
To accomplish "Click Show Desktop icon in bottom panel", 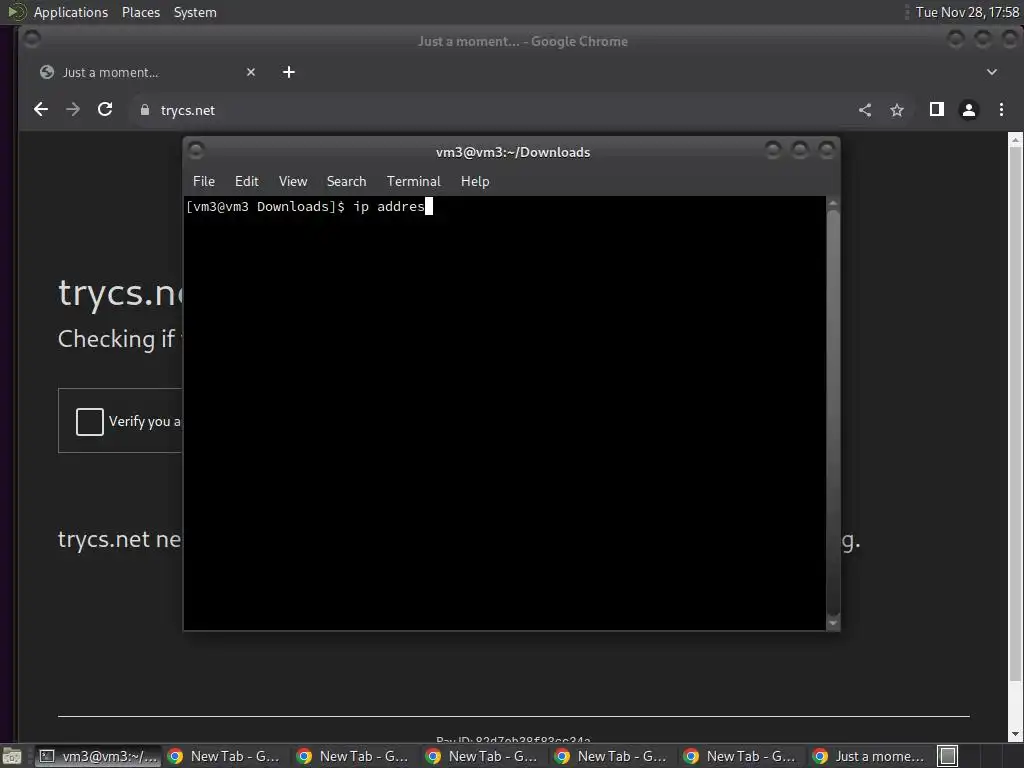I will (x=12, y=756).
